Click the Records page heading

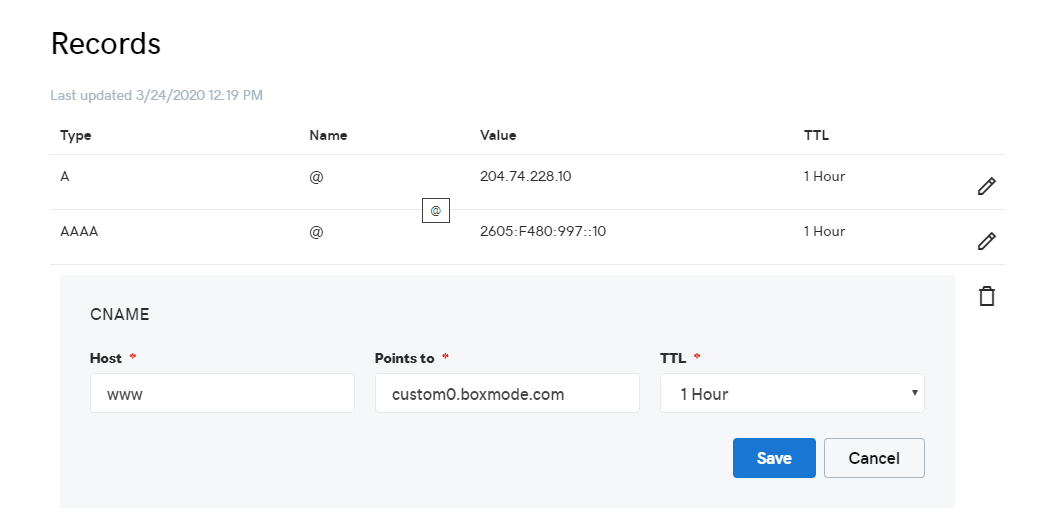[105, 44]
